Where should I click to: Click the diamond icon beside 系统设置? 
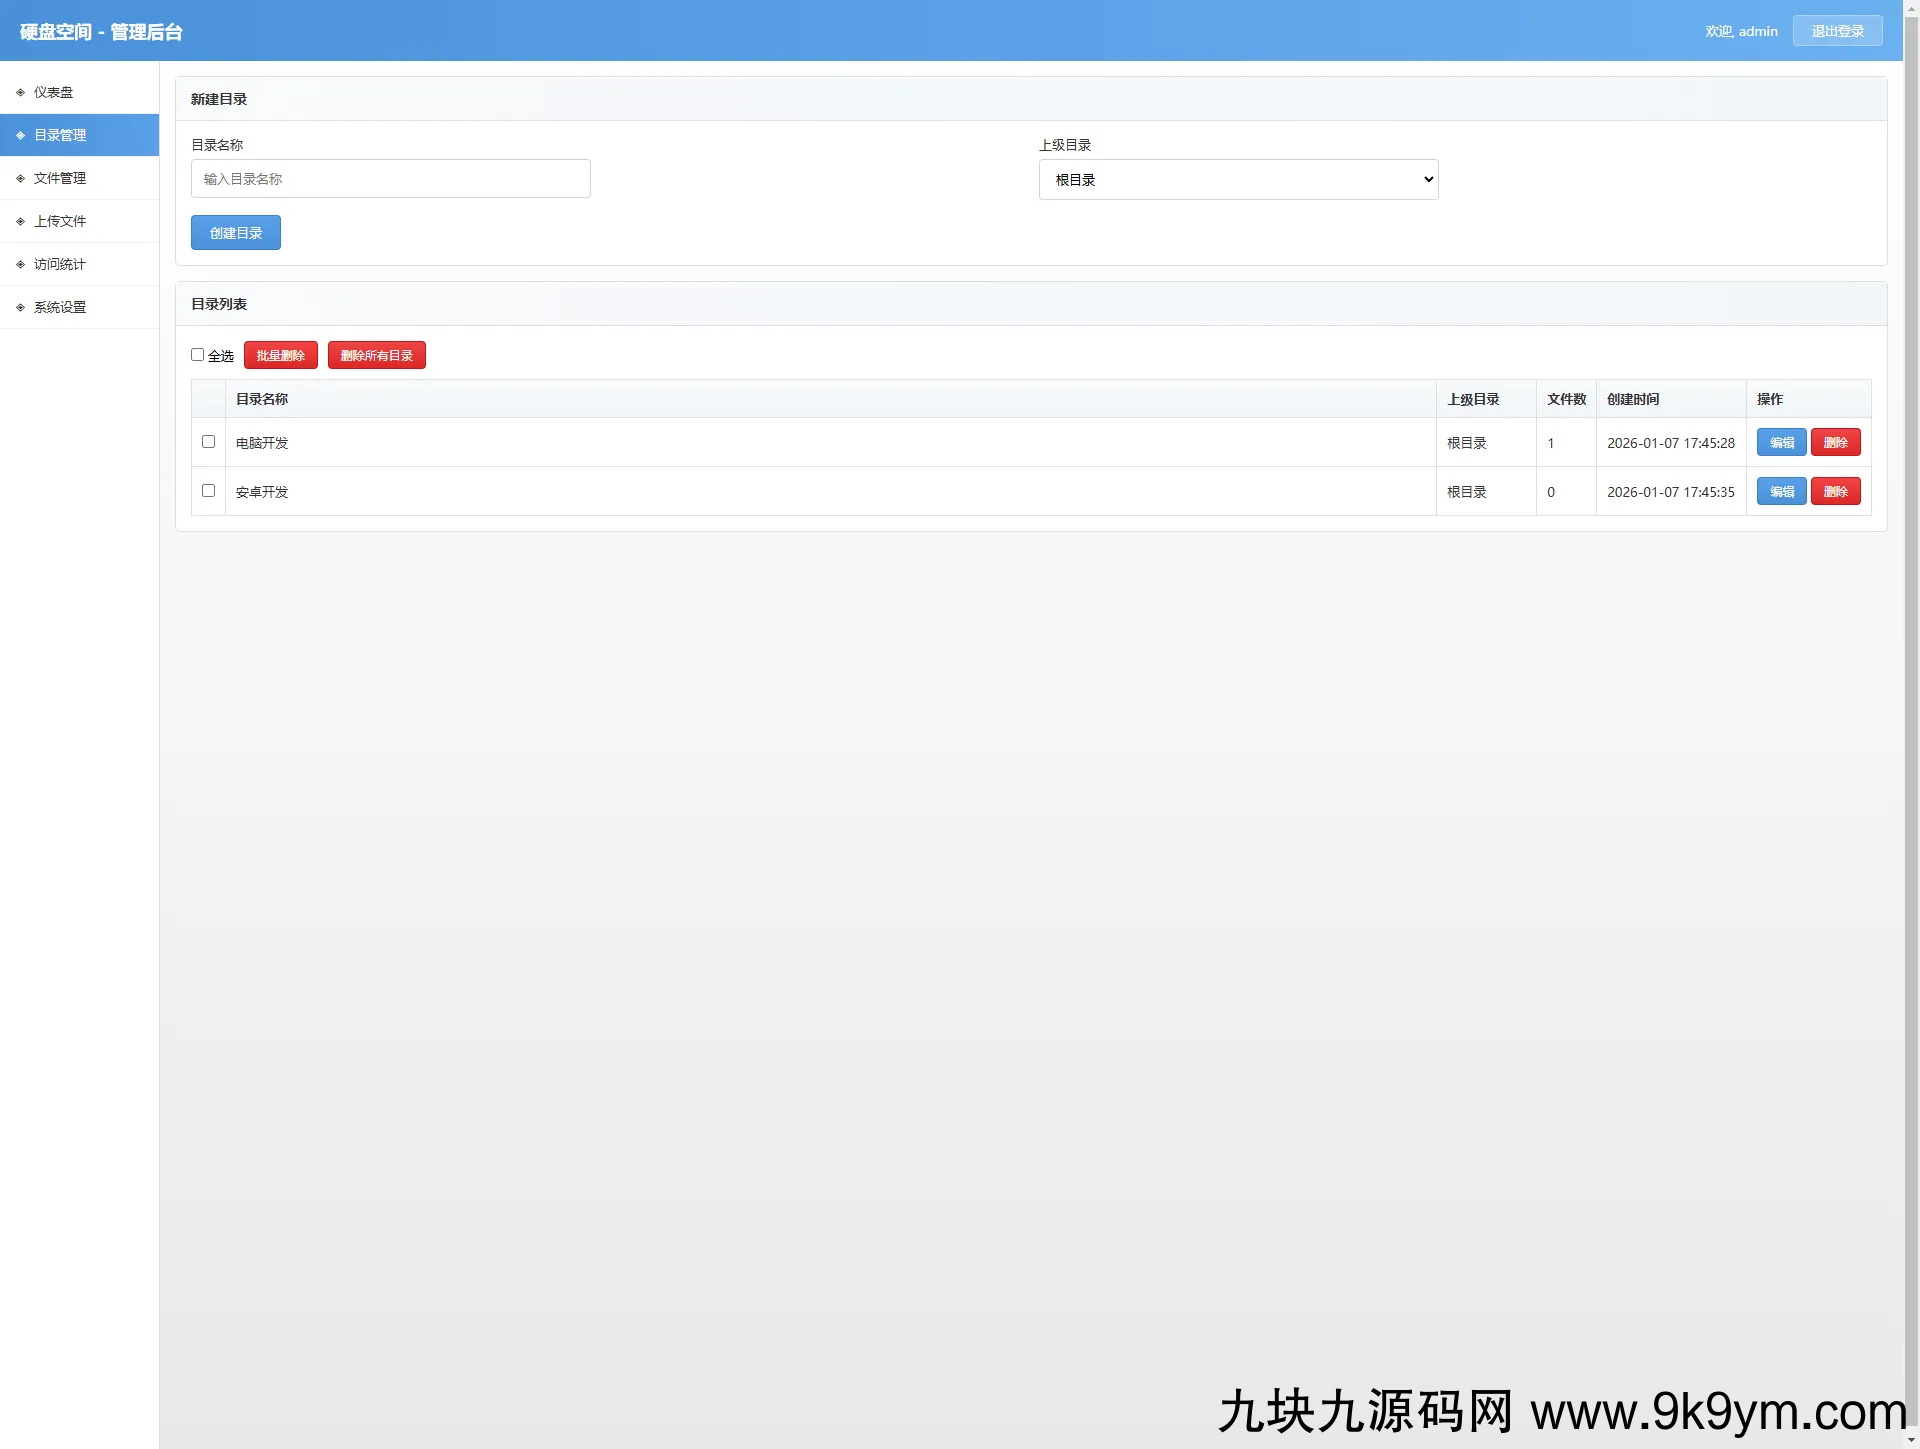point(20,307)
